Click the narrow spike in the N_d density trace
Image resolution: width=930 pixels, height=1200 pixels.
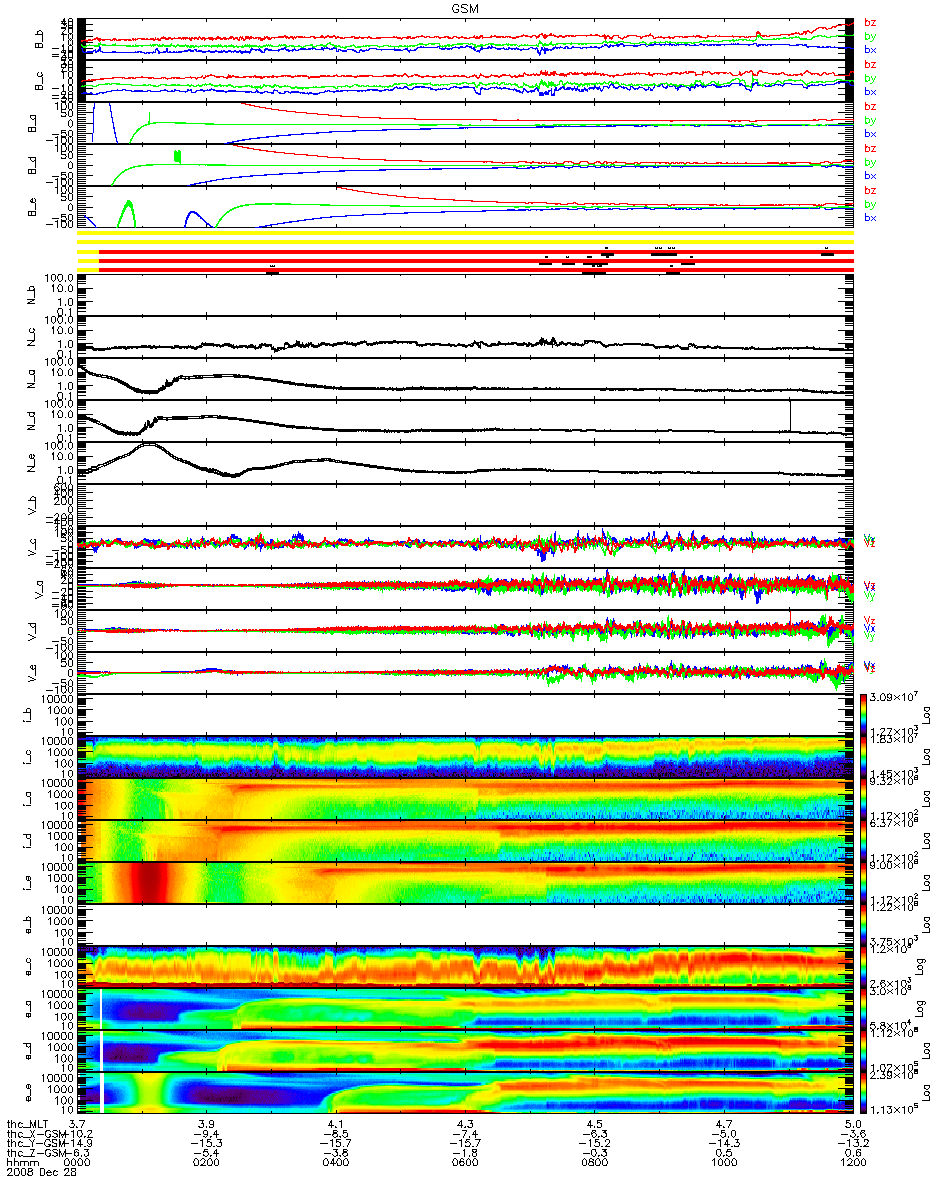(x=789, y=415)
